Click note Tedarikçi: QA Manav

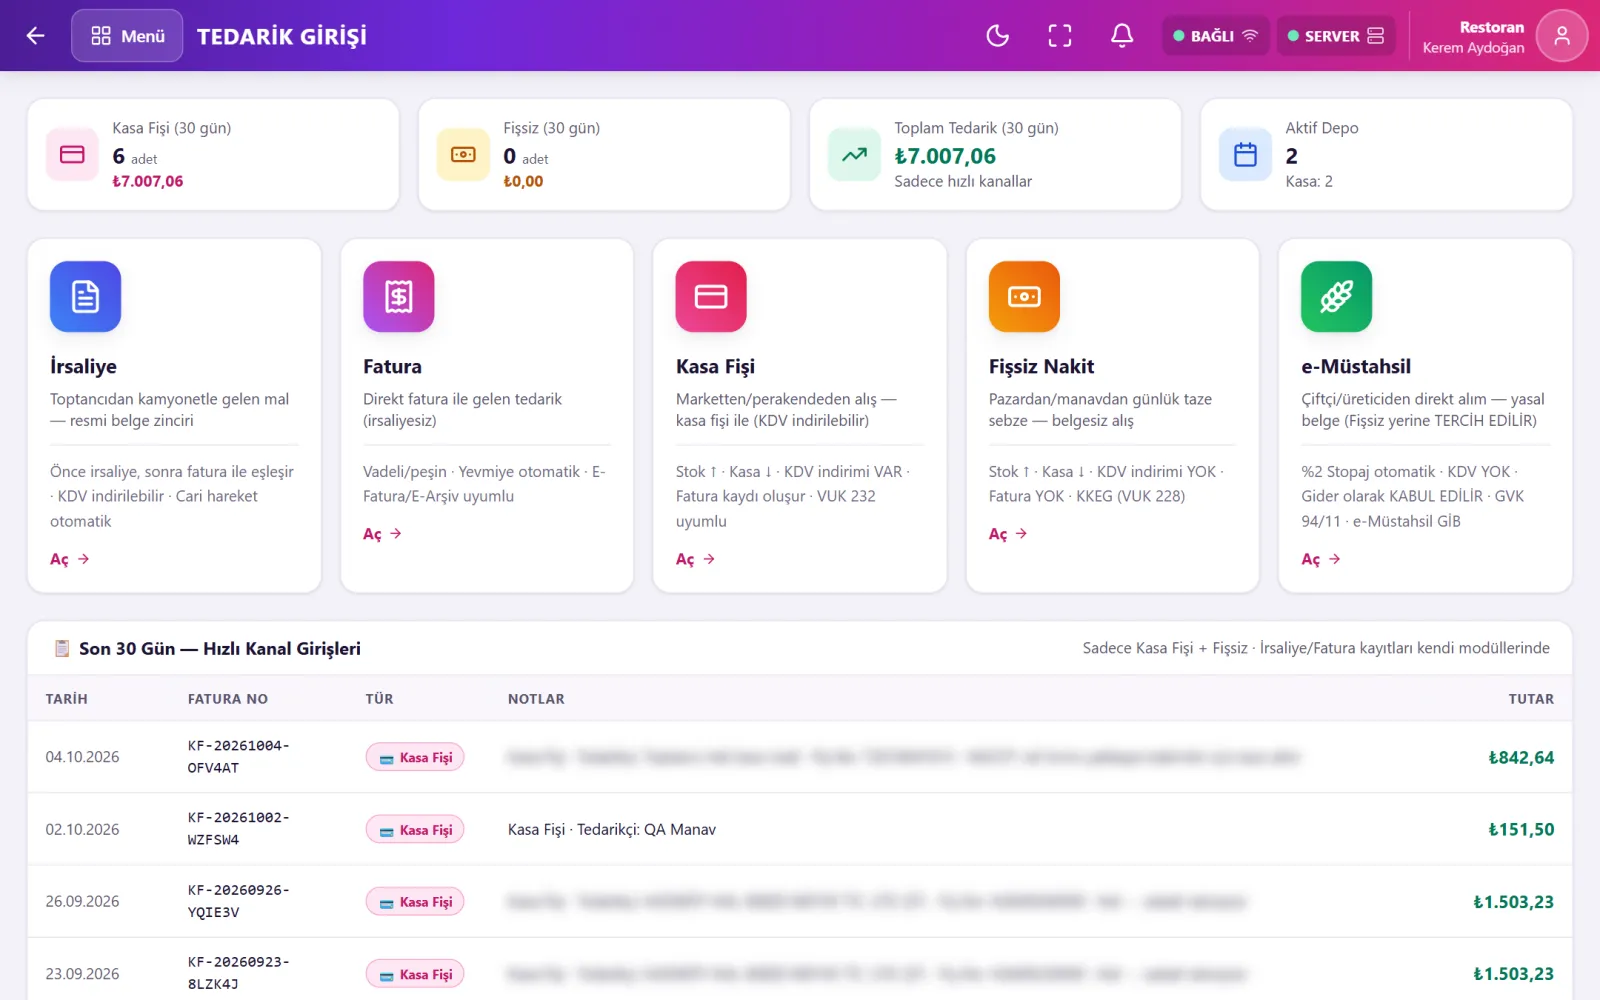point(646,829)
